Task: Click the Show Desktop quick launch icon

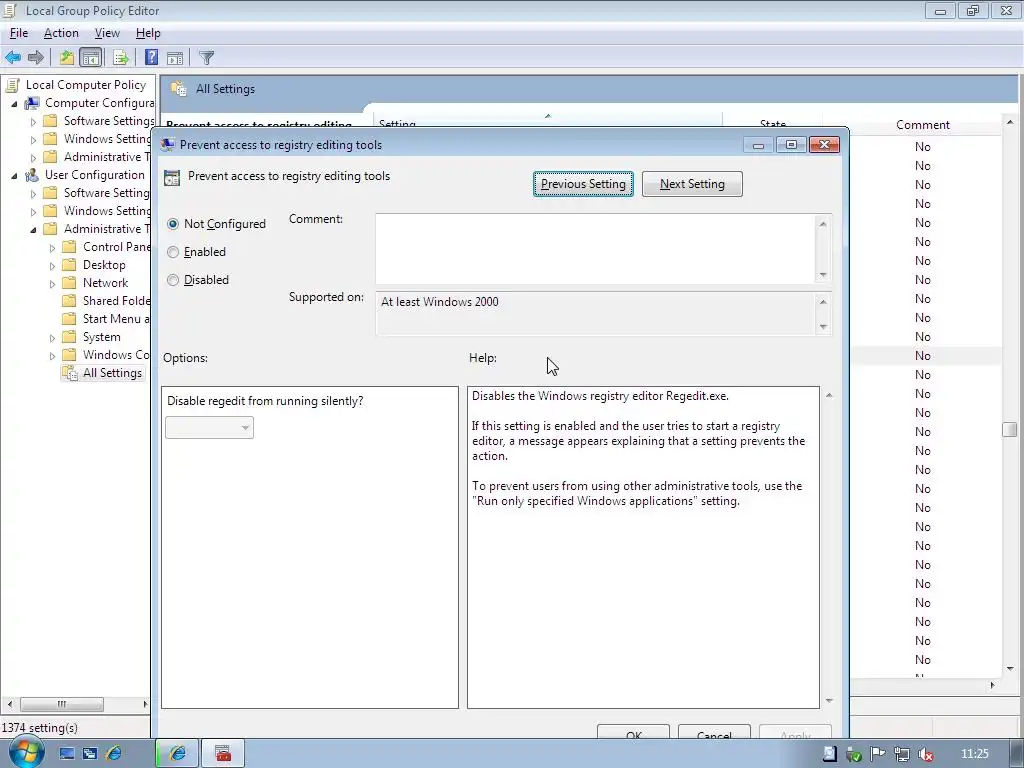Action: pos(67,754)
